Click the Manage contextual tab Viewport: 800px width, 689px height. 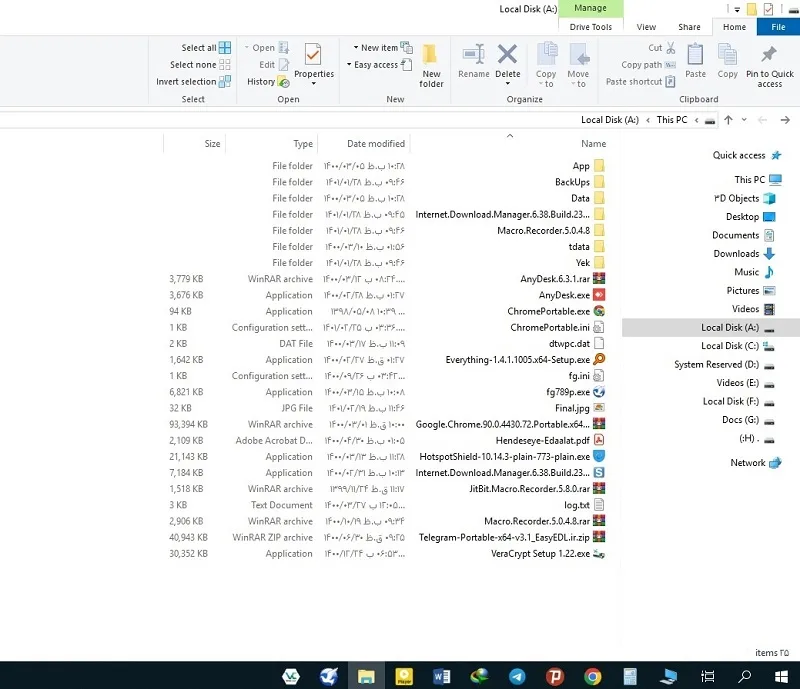[590, 8]
